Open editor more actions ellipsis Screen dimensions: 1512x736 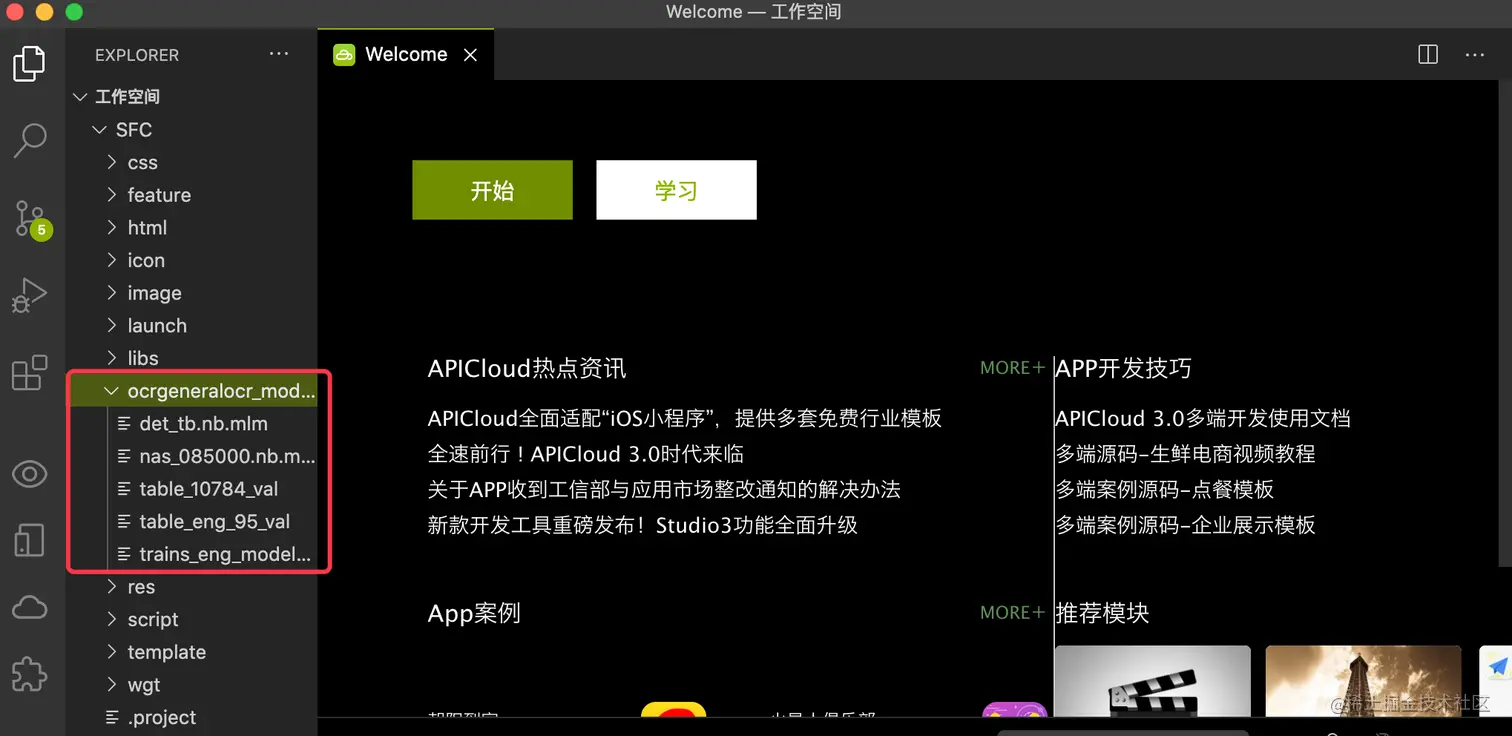click(1475, 55)
